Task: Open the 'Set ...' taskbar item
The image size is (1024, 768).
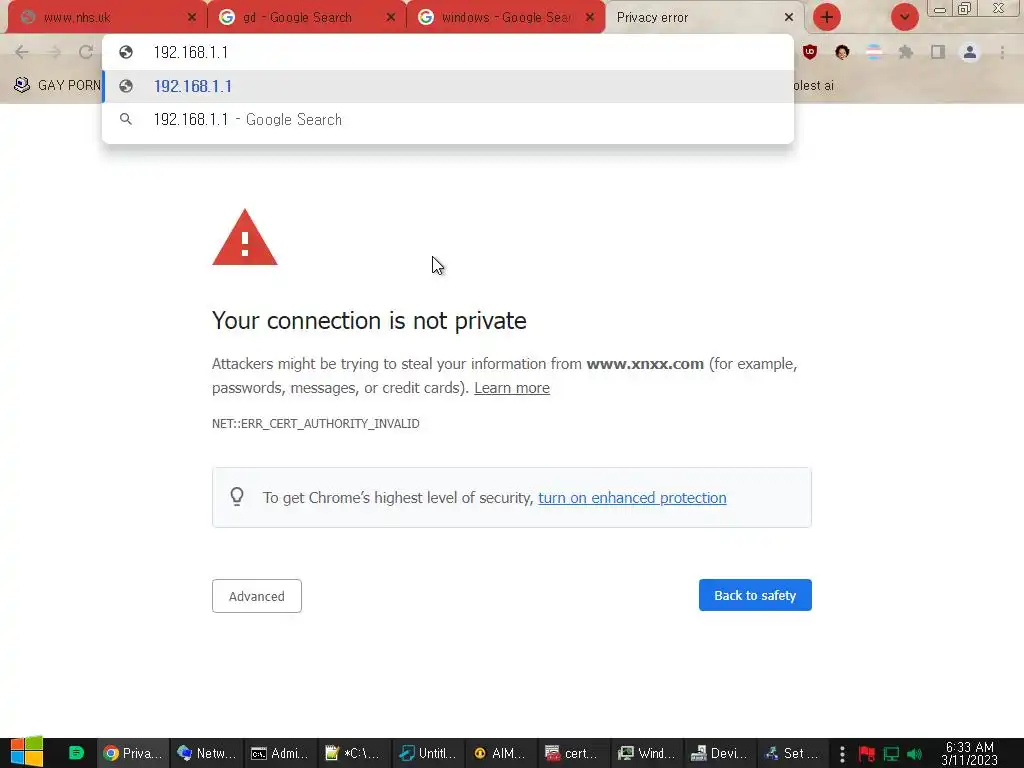Action: click(x=795, y=753)
